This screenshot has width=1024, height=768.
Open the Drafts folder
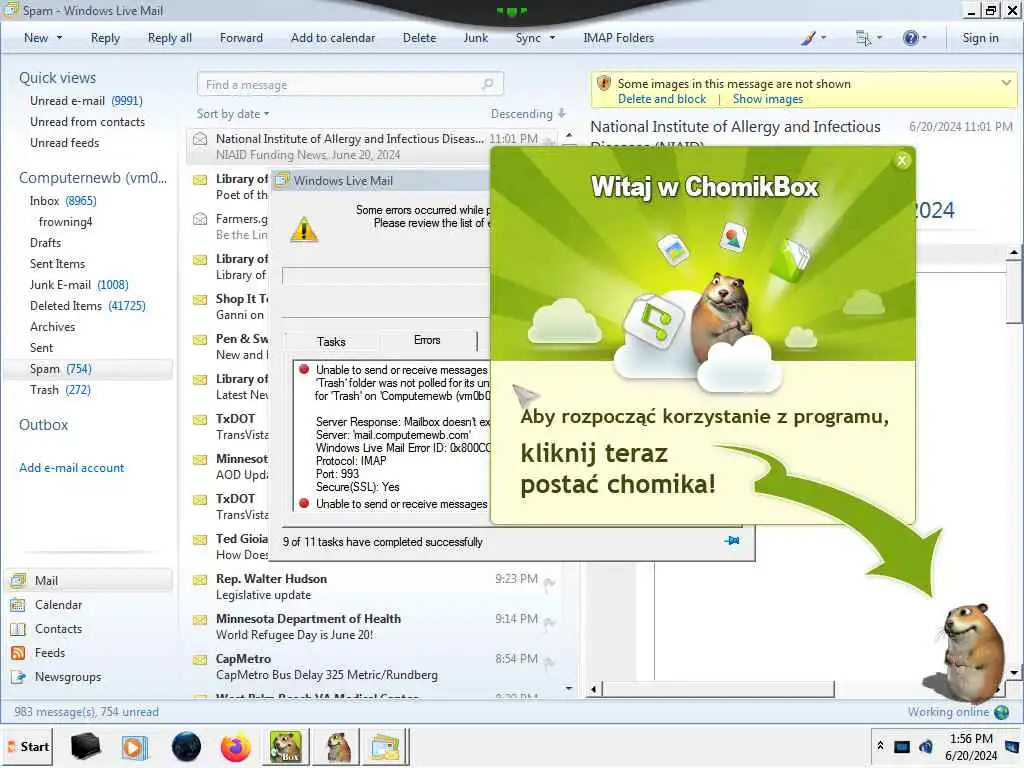pos(45,243)
